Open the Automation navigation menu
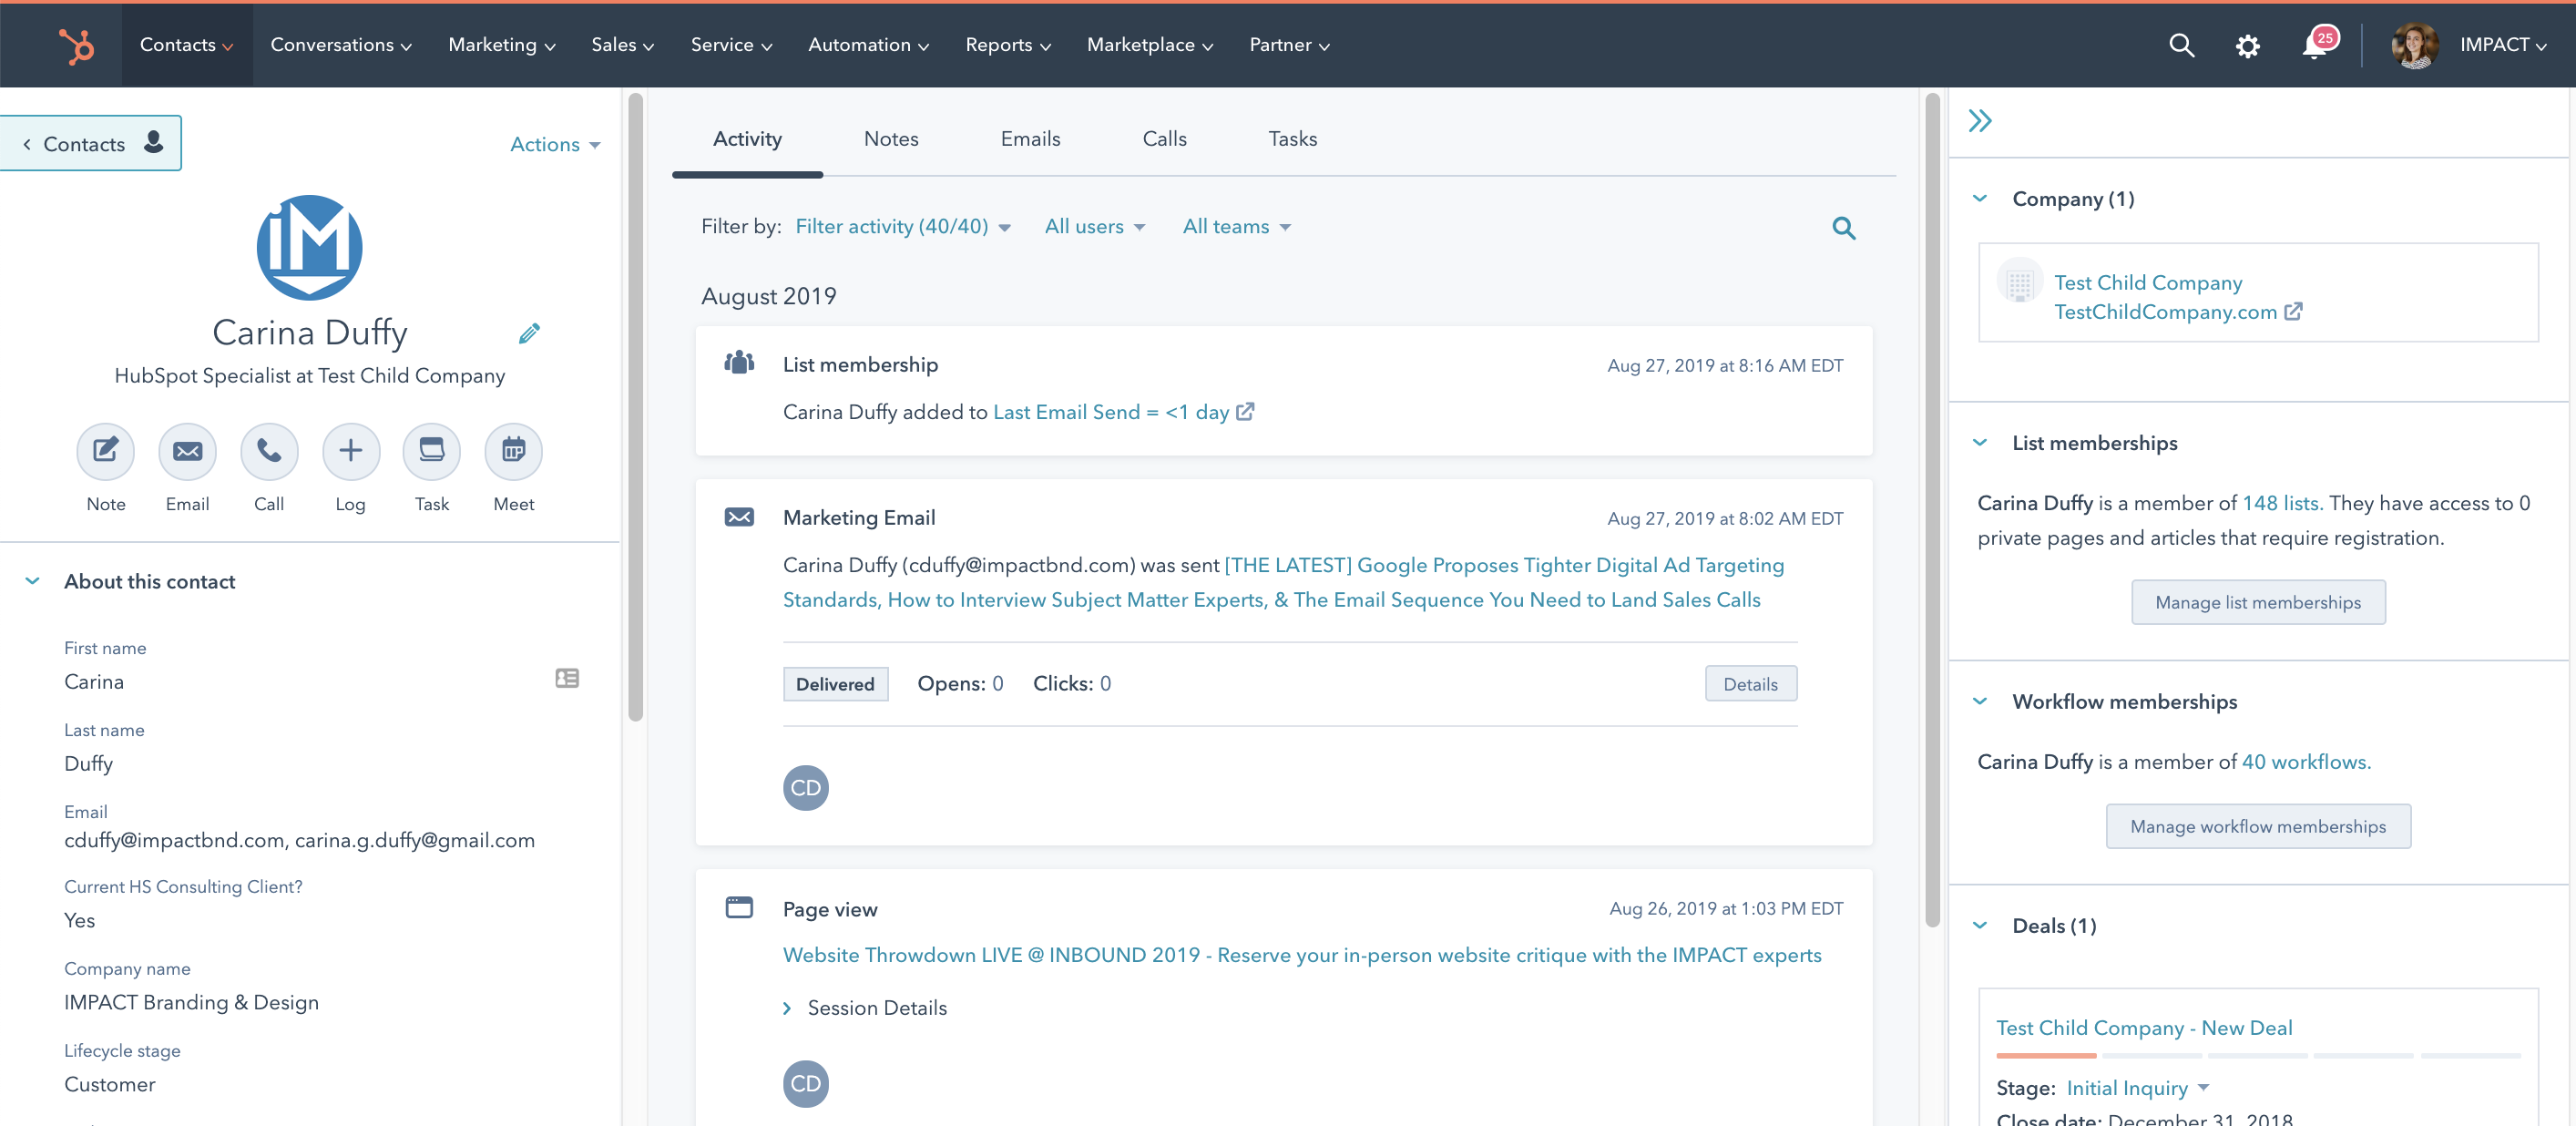2576x1126 pixels. point(869,45)
